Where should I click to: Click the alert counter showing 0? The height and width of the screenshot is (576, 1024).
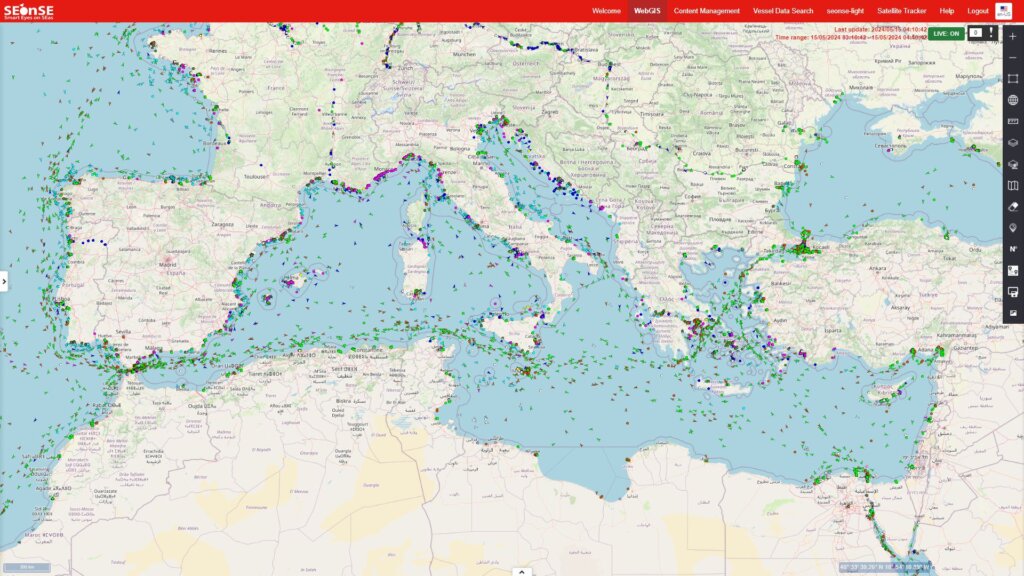pos(976,33)
